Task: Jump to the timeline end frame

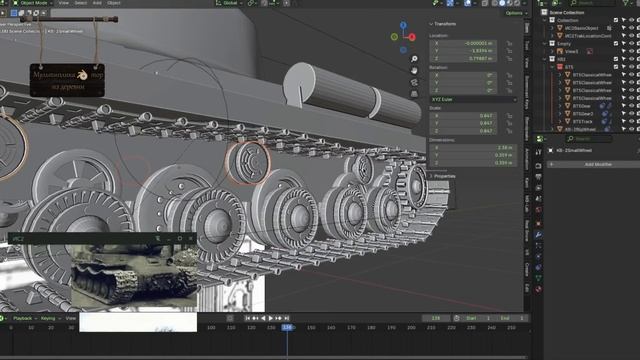Action: [x=287, y=318]
